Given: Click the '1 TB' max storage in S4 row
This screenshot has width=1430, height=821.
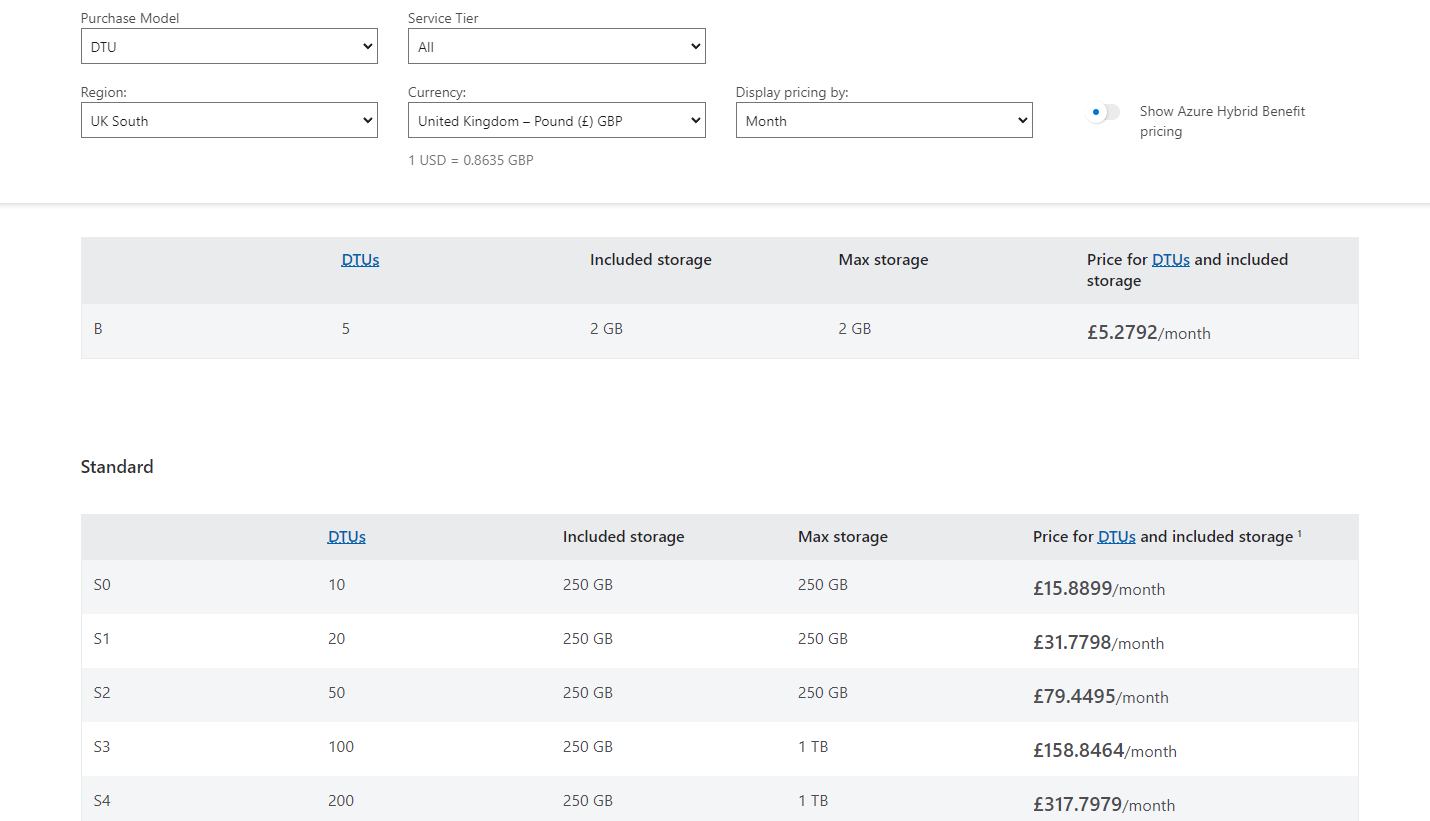Looking at the screenshot, I should coord(813,801).
